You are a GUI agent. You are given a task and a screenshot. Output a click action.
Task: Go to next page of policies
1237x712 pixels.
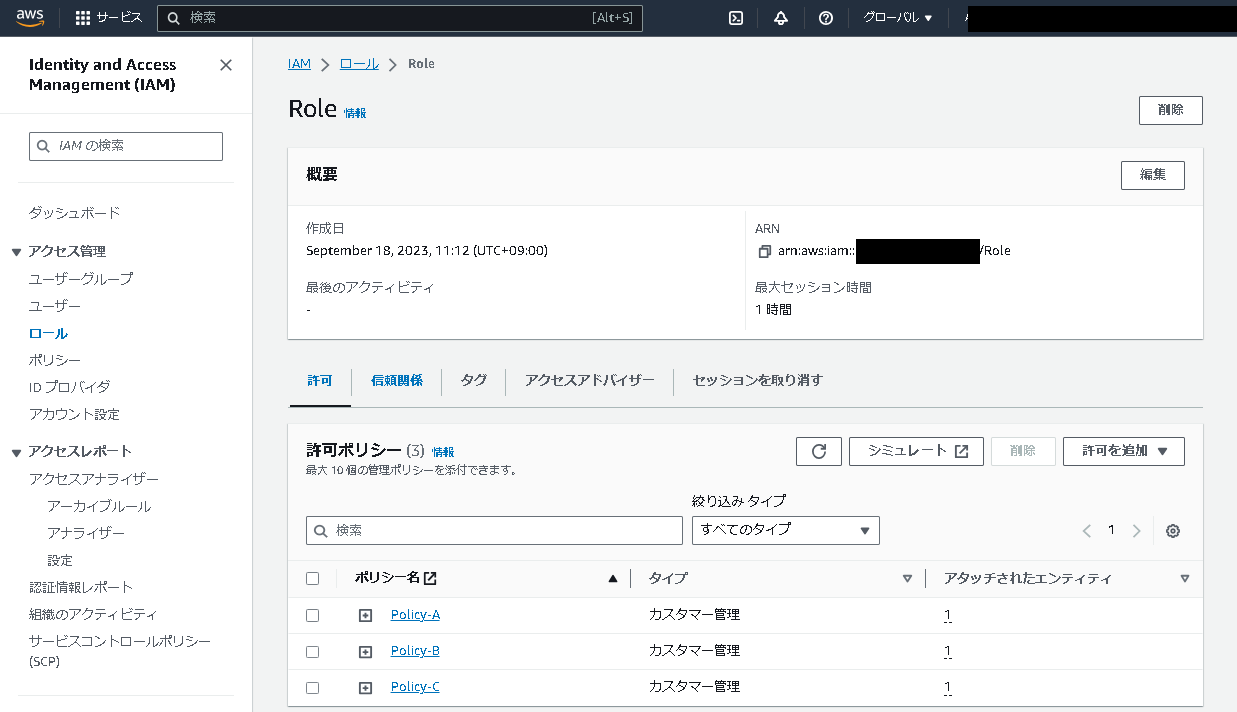click(x=1136, y=531)
